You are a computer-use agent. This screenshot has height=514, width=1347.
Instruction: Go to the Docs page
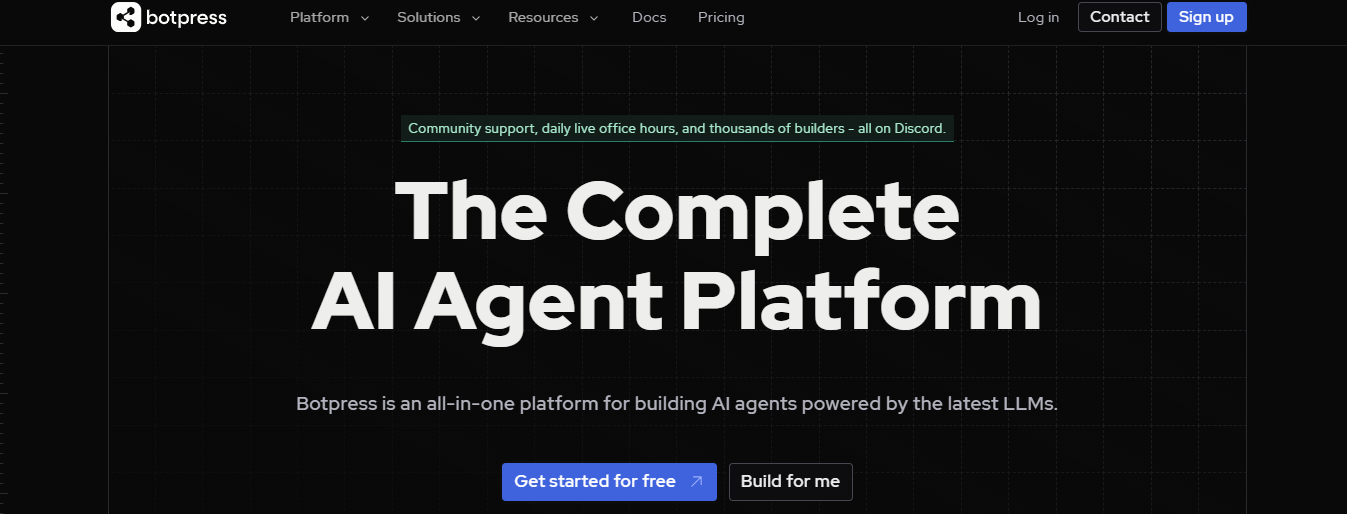[649, 17]
